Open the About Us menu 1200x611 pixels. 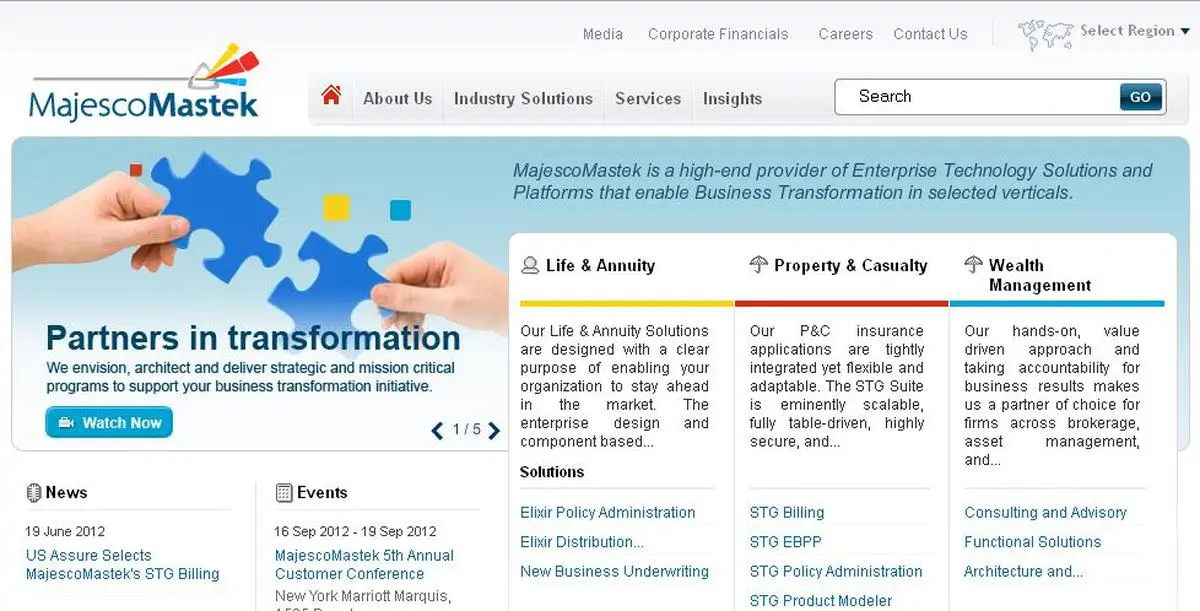pyautogui.click(x=398, y=98)
